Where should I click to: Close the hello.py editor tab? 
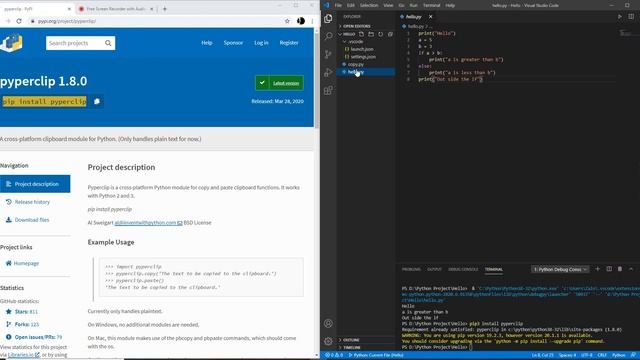430,16
